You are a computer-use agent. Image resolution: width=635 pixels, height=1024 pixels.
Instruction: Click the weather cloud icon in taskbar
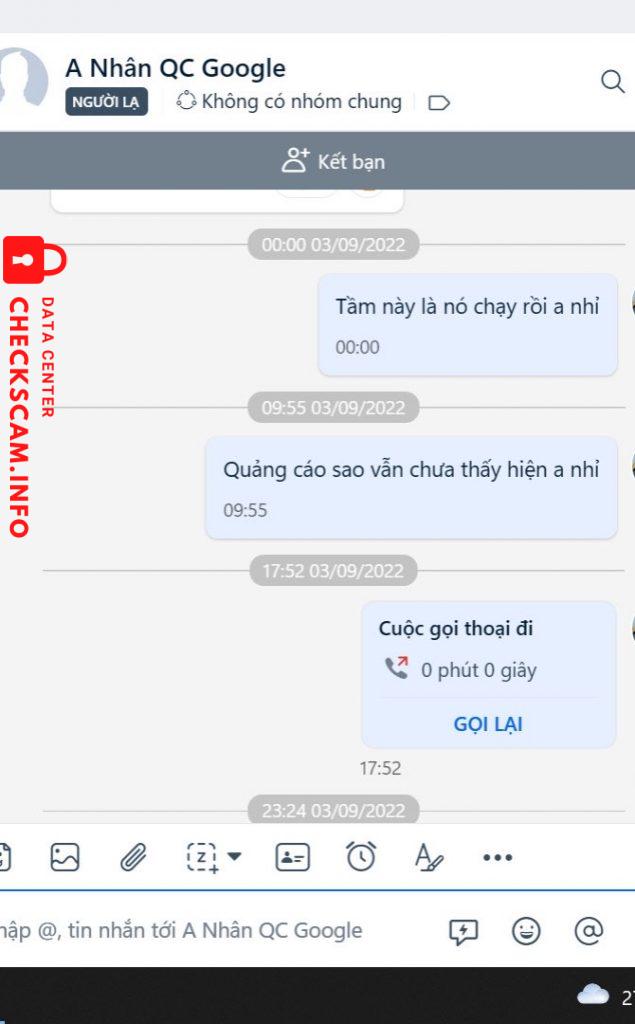click(593, 995)
